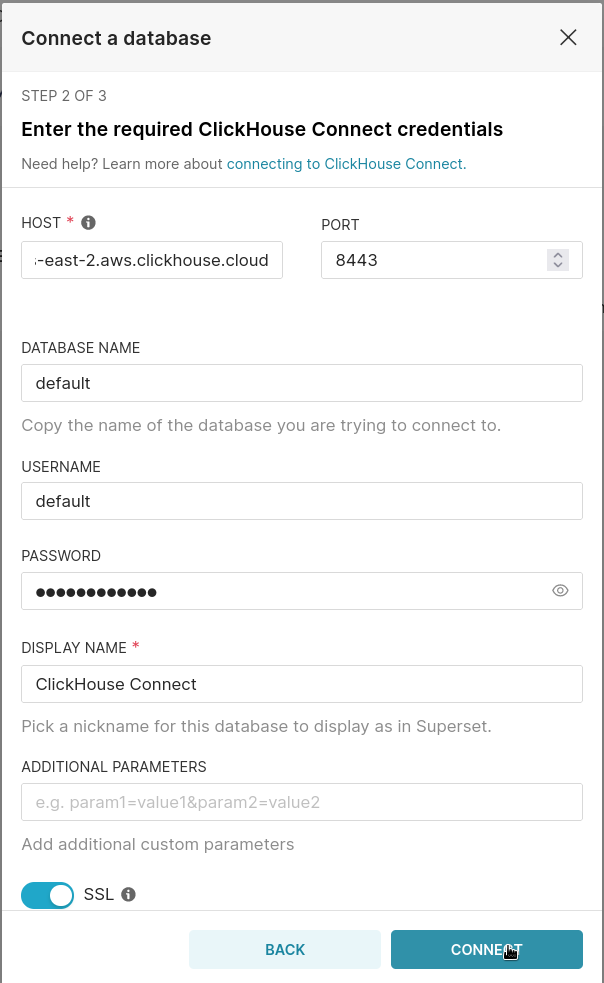
Task: Click the info icon next to HOST
Action: [88, 223]
